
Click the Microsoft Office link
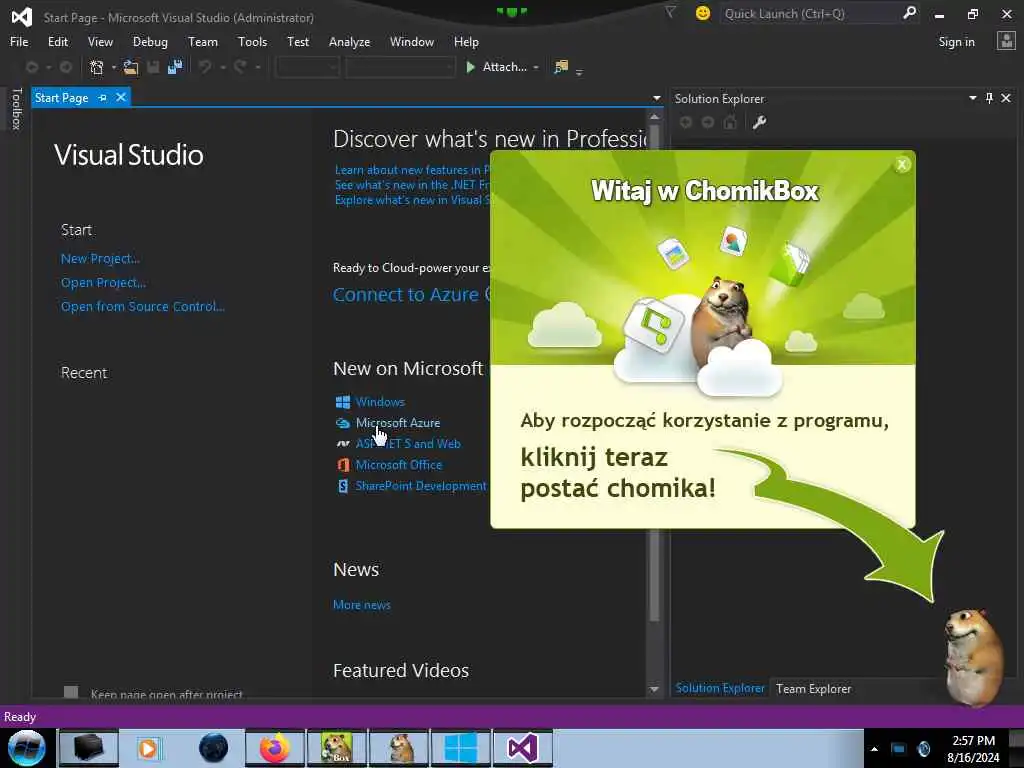[398, 465]
